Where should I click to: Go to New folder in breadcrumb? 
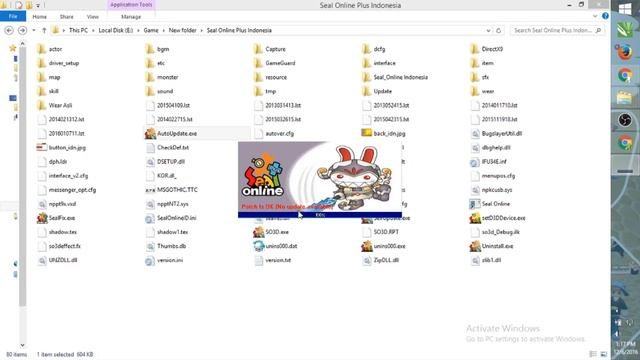point(182,30)
